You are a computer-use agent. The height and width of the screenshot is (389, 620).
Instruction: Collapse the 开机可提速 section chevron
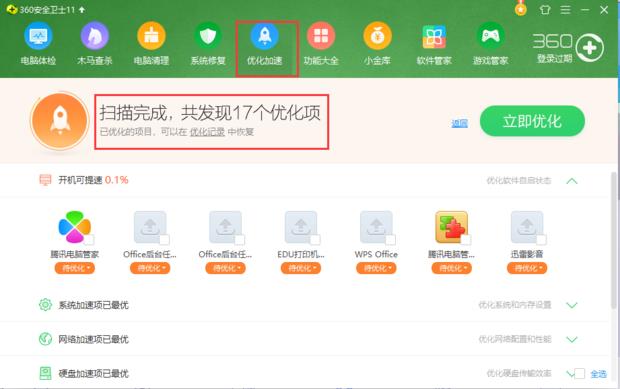(x=572, y=181)
